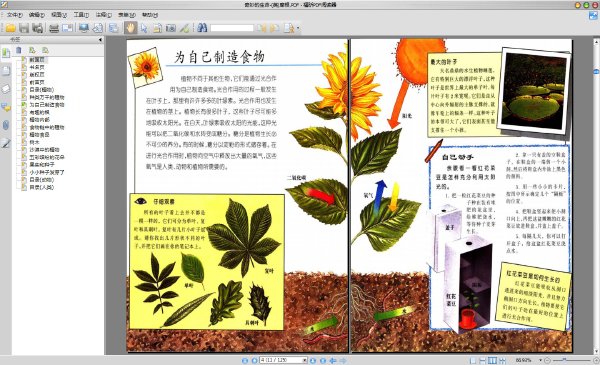
Task: Click the third bookmark toolbar icon
Action: [46, 50]
